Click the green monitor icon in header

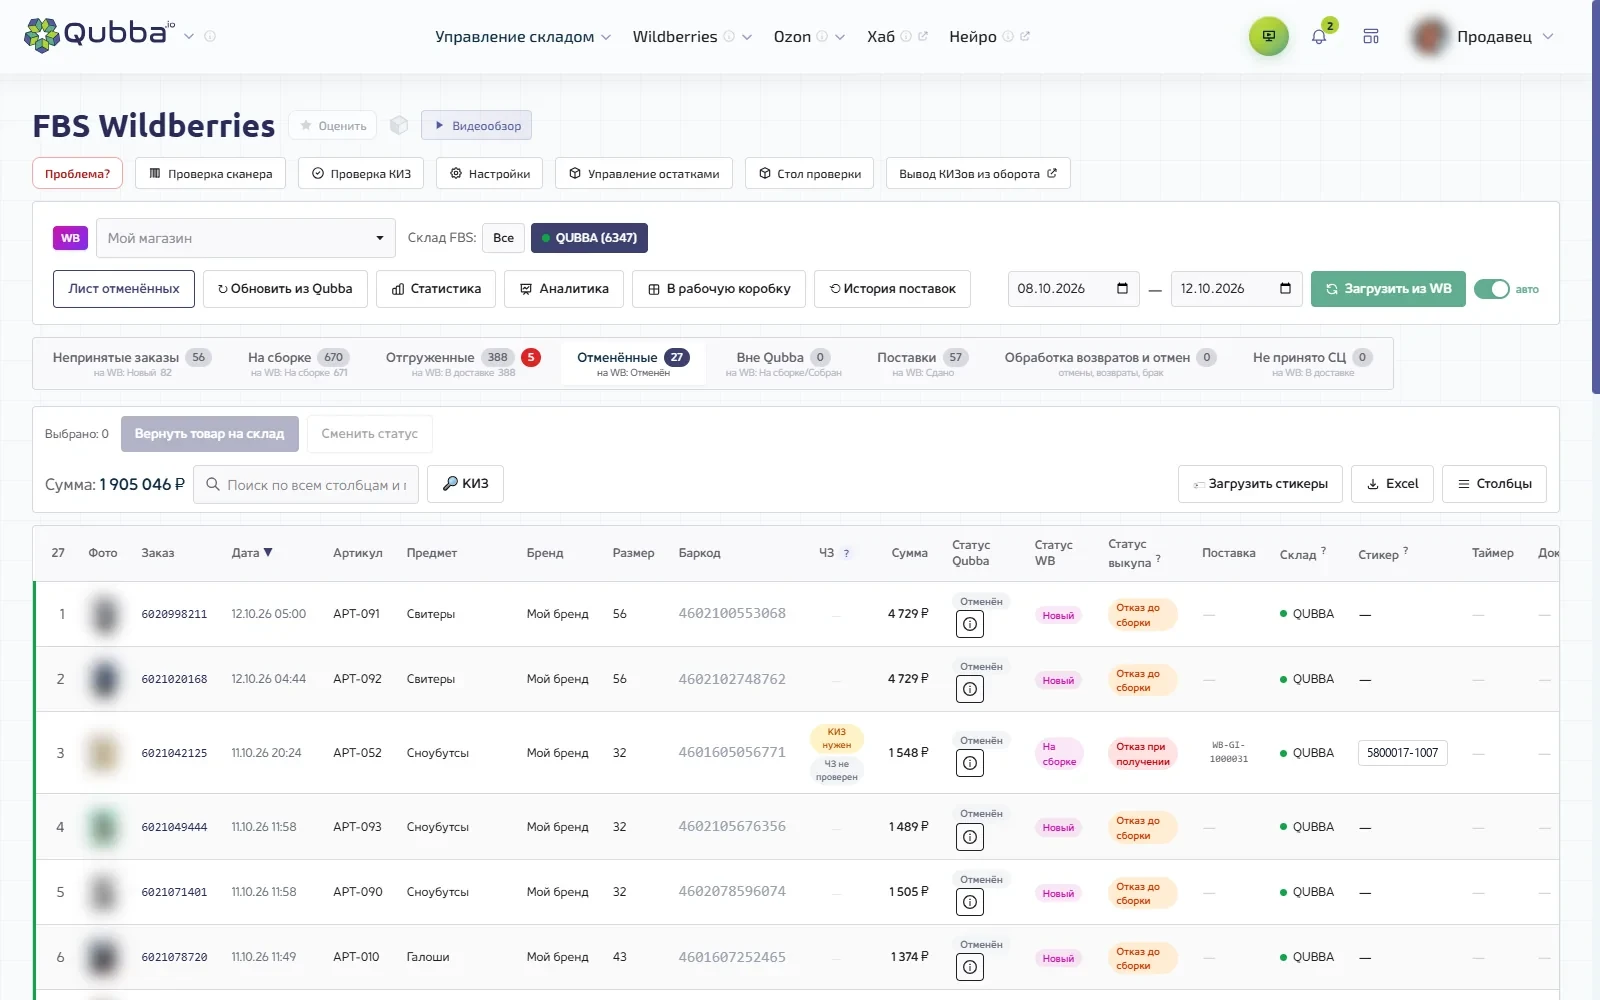[x=1268, y=36]
